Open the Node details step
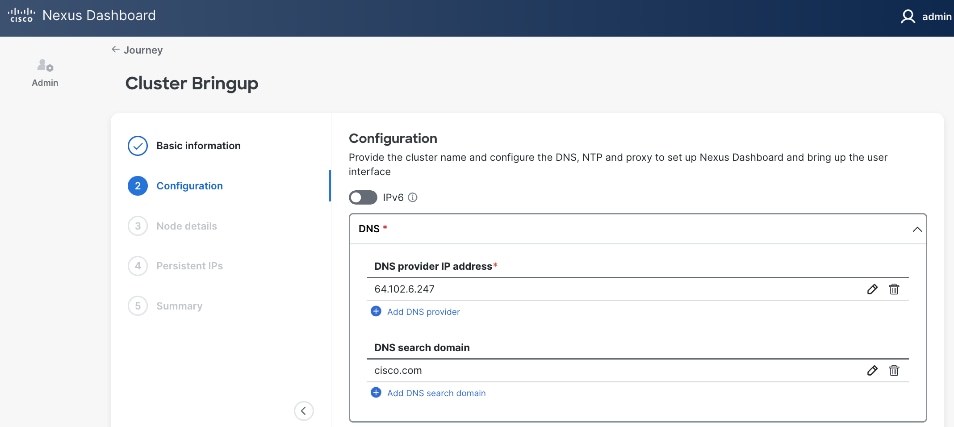 coord(186,226)
